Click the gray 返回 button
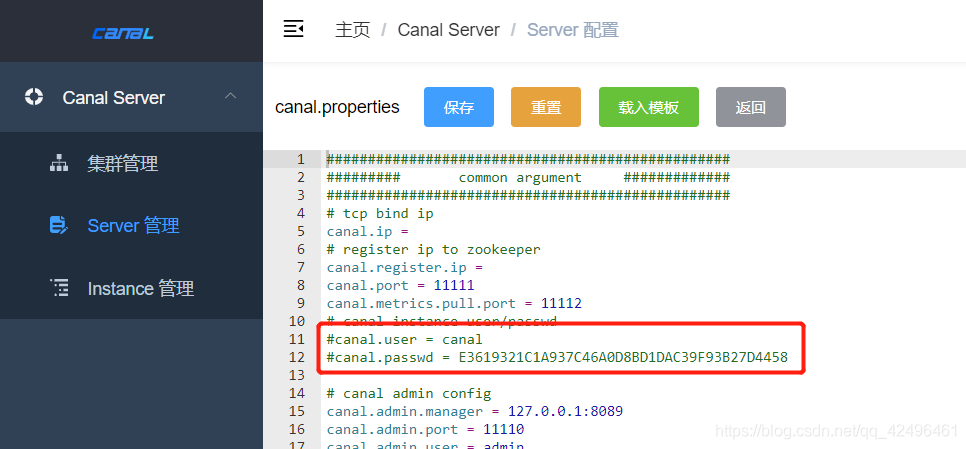Image resolution: width=966 pixels, height=449 pixels. (x=750, y=107)
